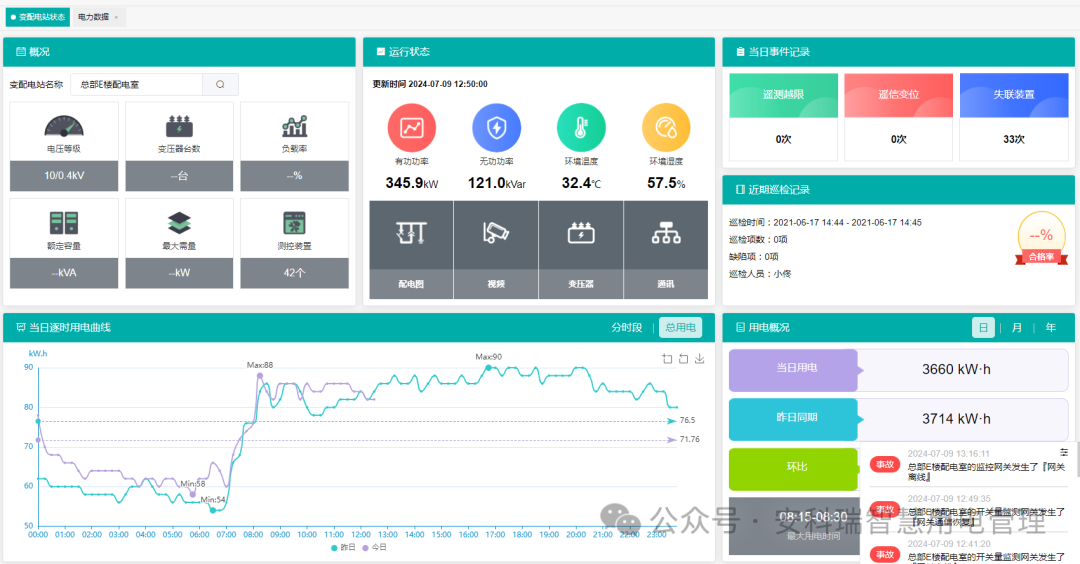Switch the curve to 分时段
Image resolution: width=1080 pixels, height=564 pixels.
click(627, 328)
